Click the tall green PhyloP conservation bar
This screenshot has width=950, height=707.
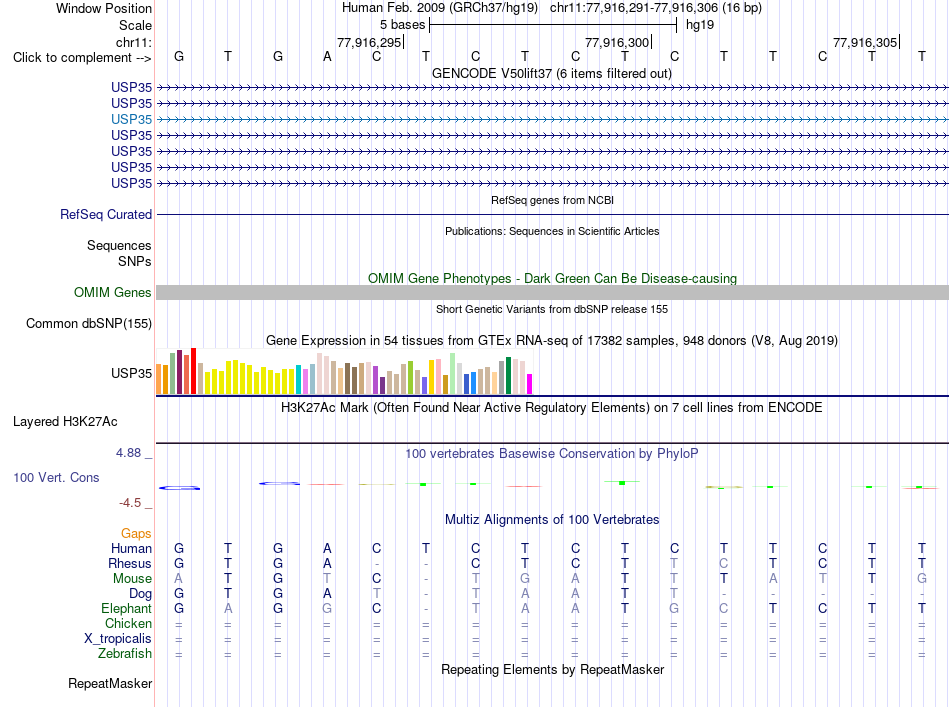click(x=622, y=483)
